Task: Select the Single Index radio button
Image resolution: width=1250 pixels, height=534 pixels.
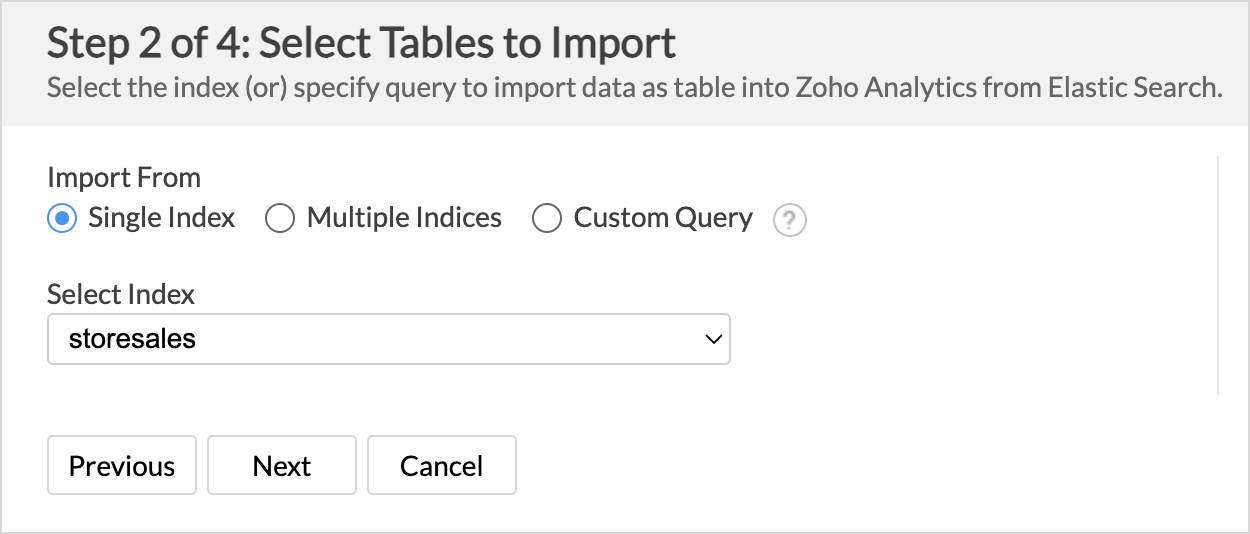Action: (x=62, y=218)
